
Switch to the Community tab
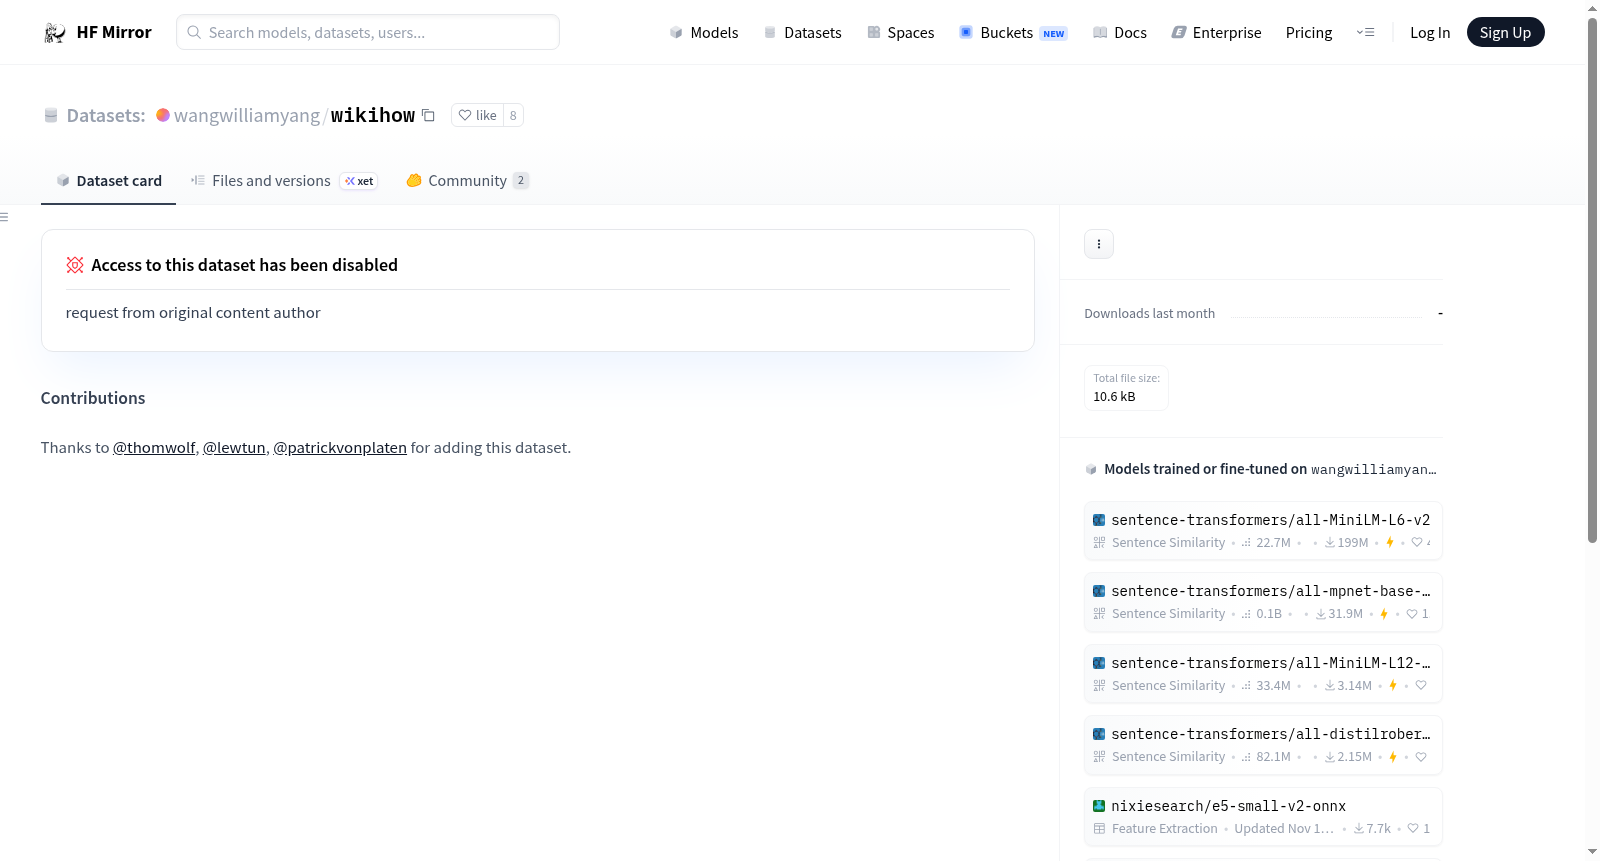tap(468, 181)
